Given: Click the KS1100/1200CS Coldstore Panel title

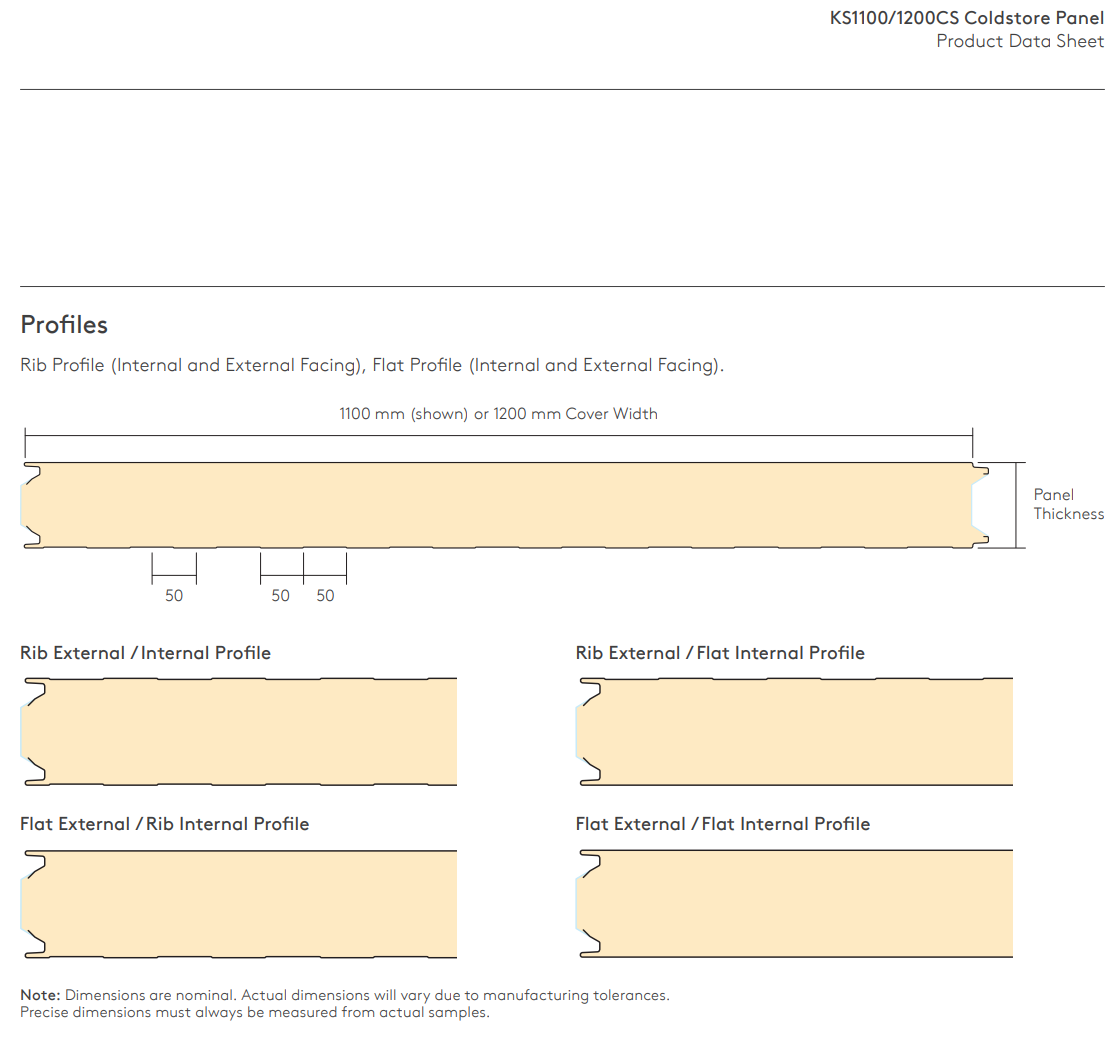Looking at the screenshot, I should tap(966, 18).
